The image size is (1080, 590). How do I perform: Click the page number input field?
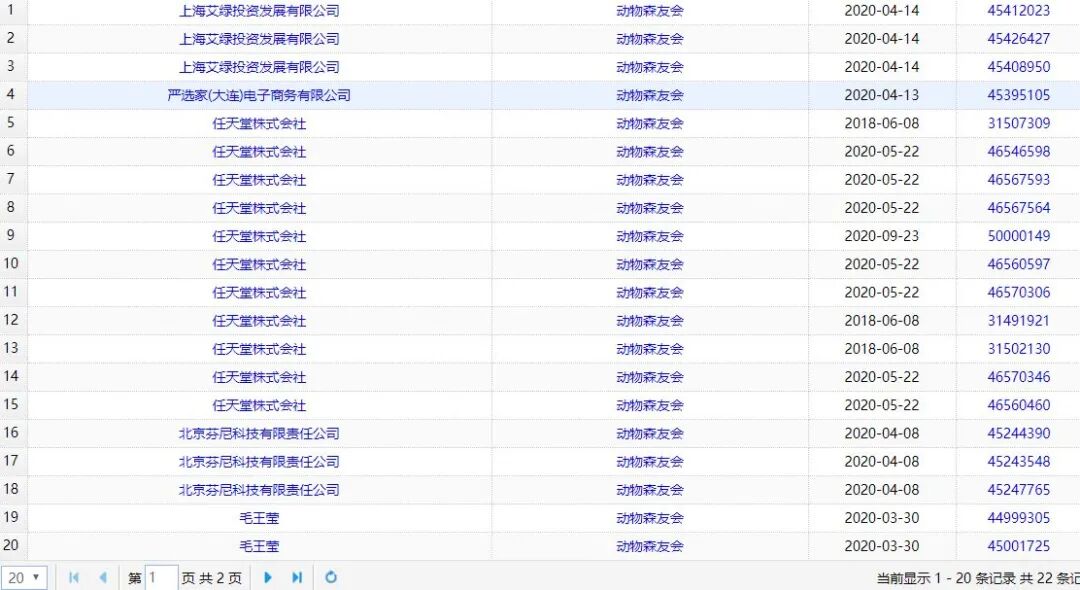(x=161, y=578)
